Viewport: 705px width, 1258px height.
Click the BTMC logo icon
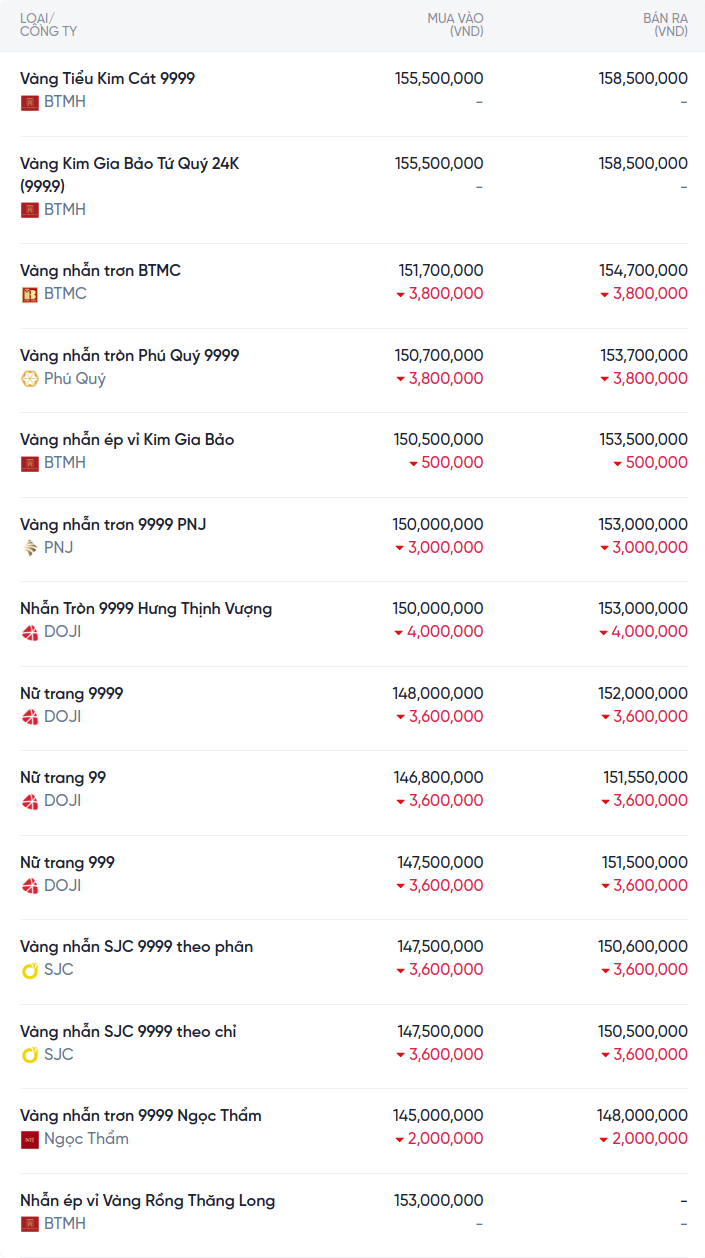[x=30, y=294]
